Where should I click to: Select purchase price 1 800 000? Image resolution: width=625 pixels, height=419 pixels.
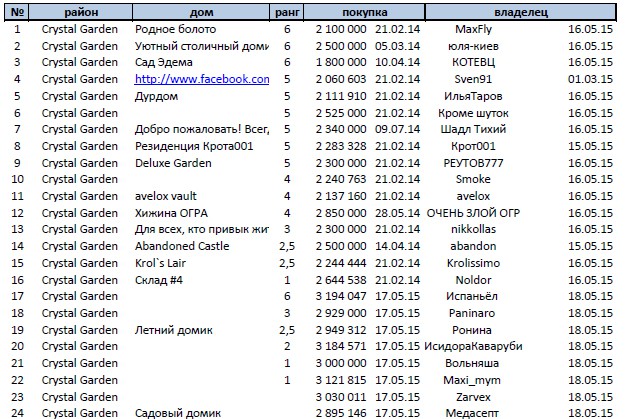click(x=341, y=63)
